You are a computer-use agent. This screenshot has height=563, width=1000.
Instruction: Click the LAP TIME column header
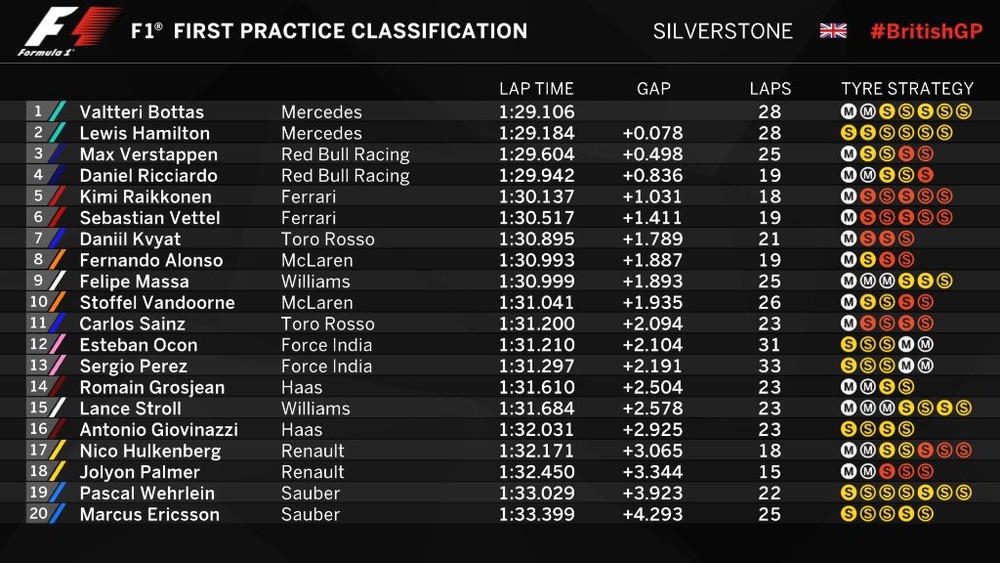click(x=536, y=89)
